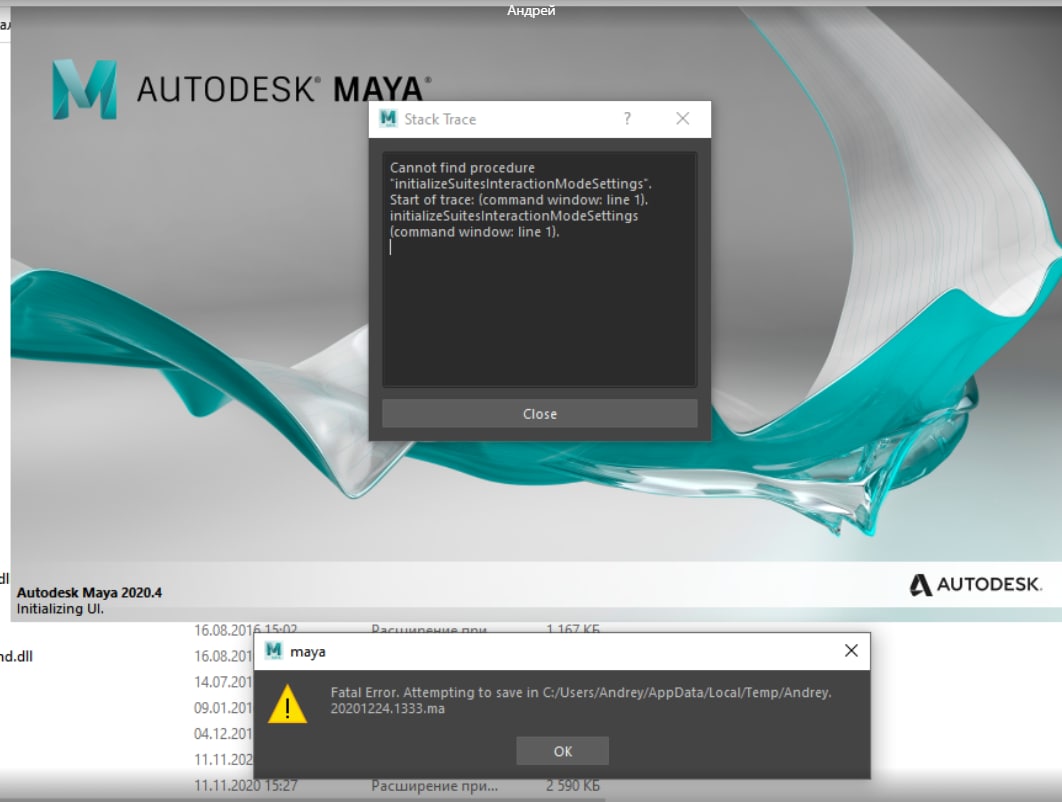Click the Maya icon in Stack Trace title bar

pyautogui.click(x=388, y=119)
